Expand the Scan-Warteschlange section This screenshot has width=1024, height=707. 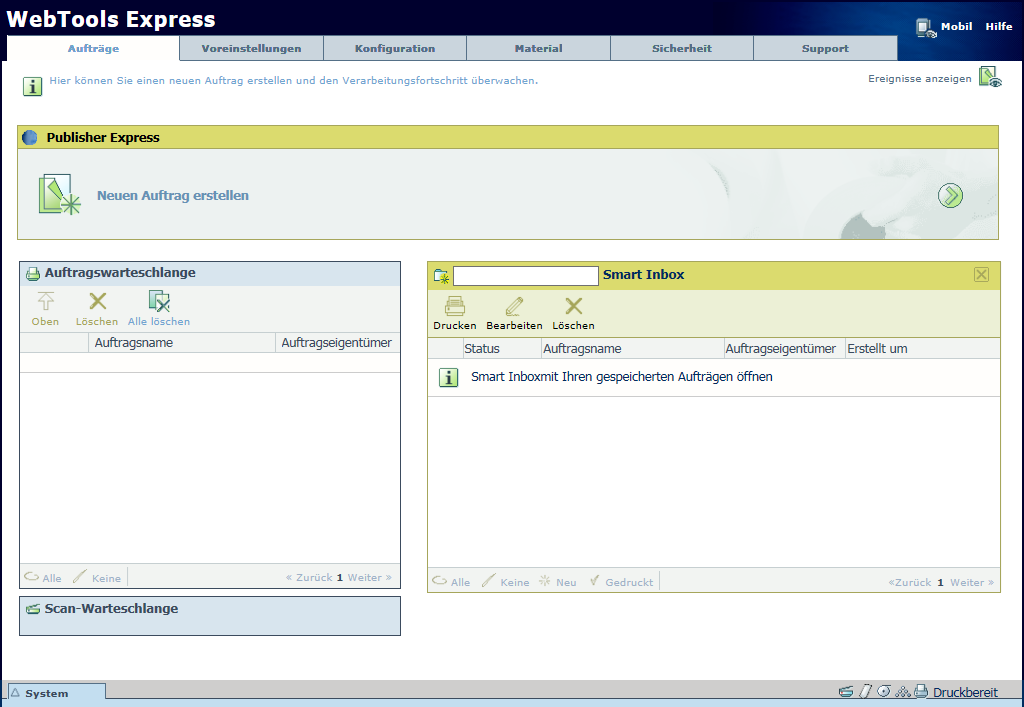click(110, 609)
